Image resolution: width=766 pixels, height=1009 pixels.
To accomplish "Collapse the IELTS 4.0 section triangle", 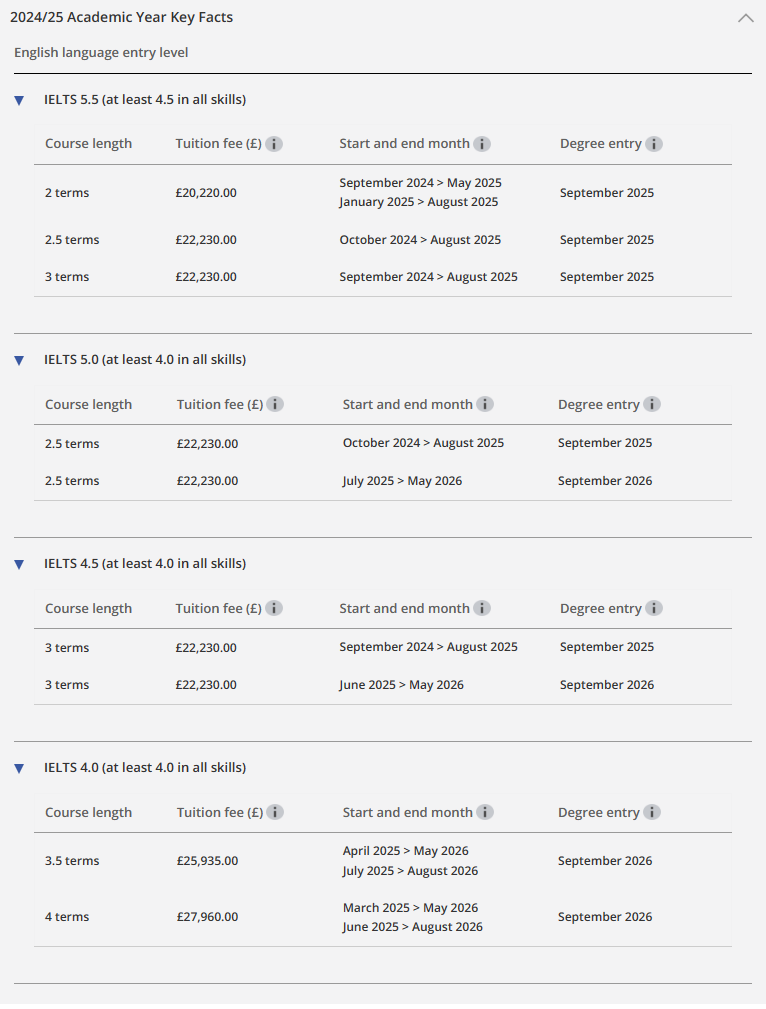I will click(x=19, y=768).
